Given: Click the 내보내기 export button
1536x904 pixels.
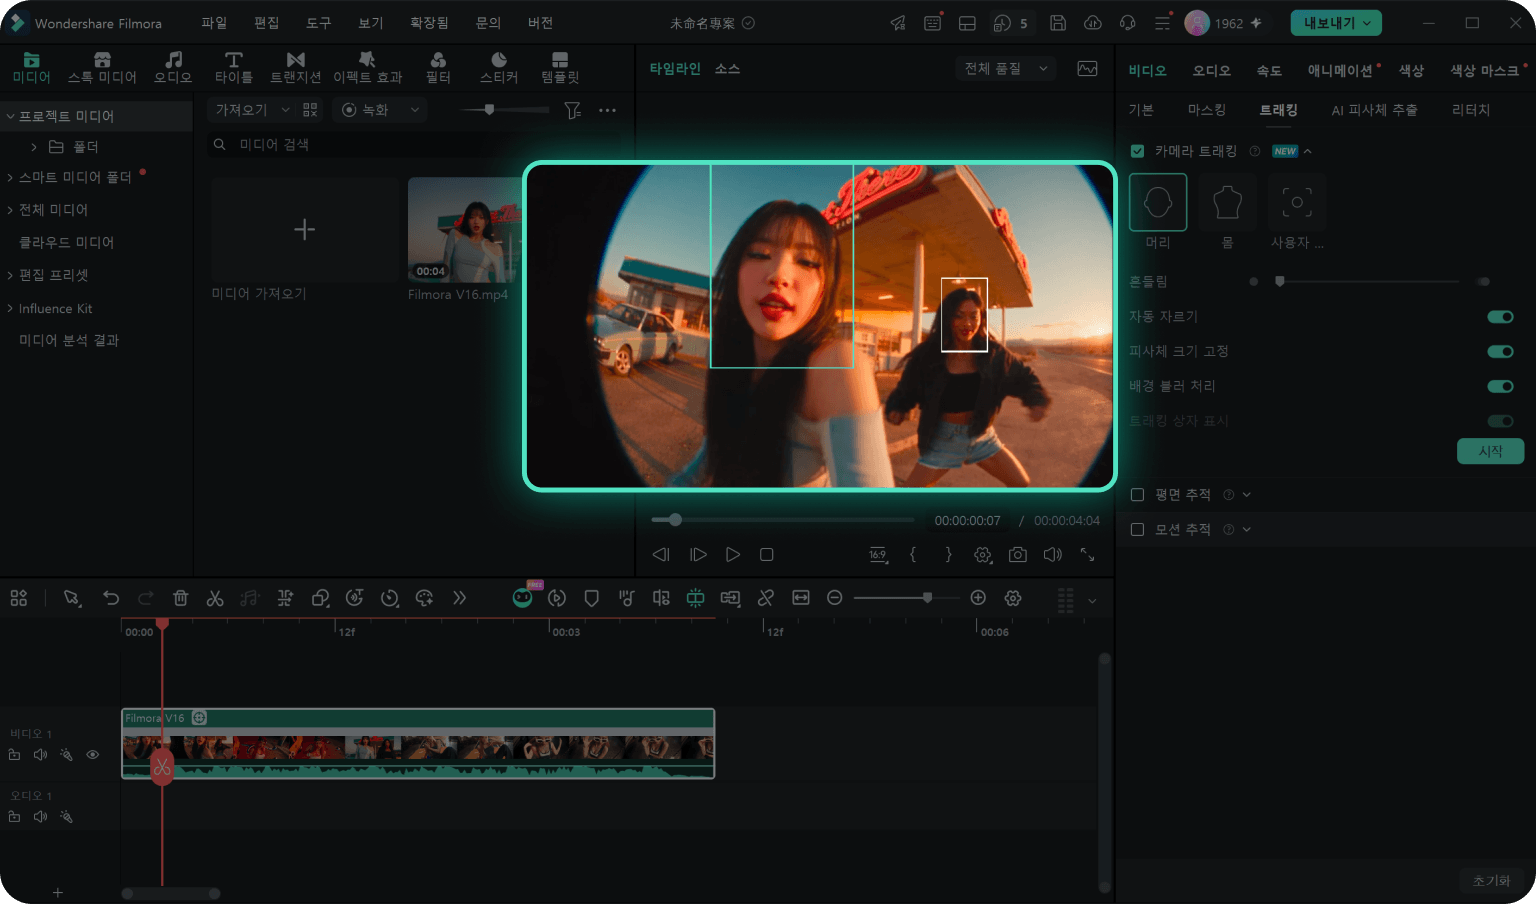Looking at the screenshot, I should coord(1336,23).
